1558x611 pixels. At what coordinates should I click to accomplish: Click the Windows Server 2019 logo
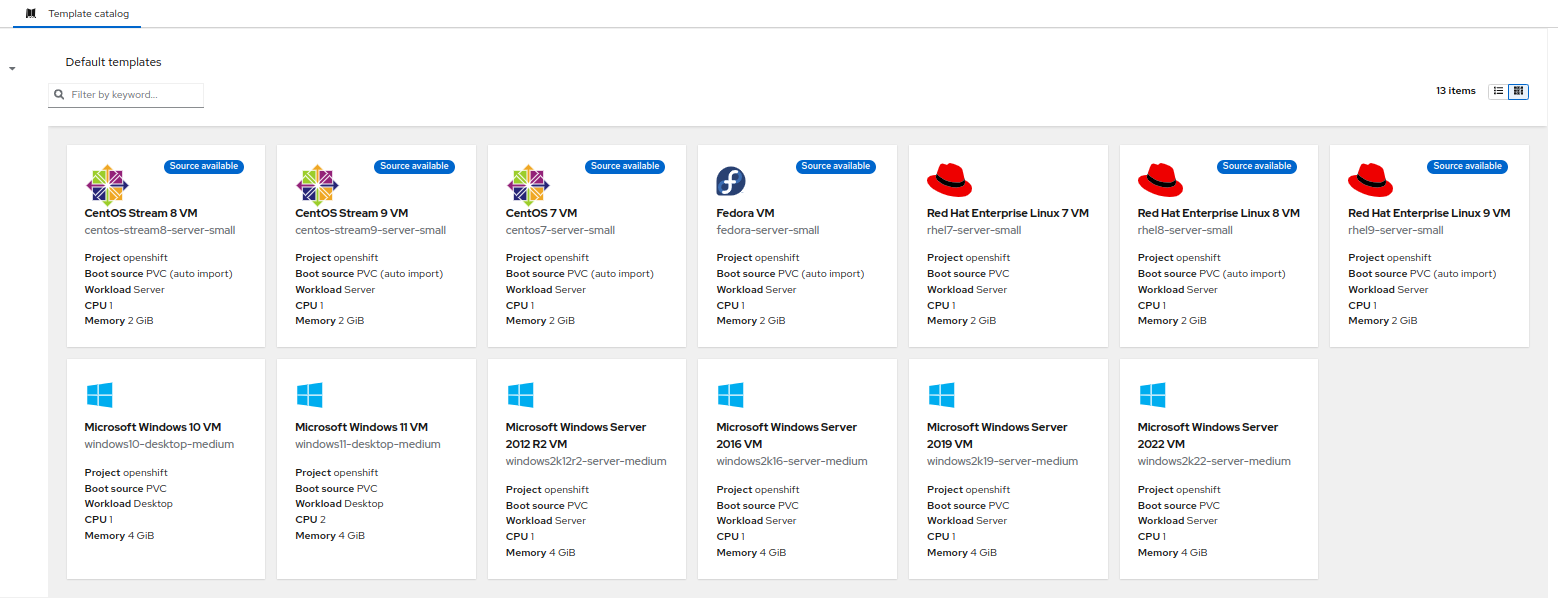[x=941, y=395]
